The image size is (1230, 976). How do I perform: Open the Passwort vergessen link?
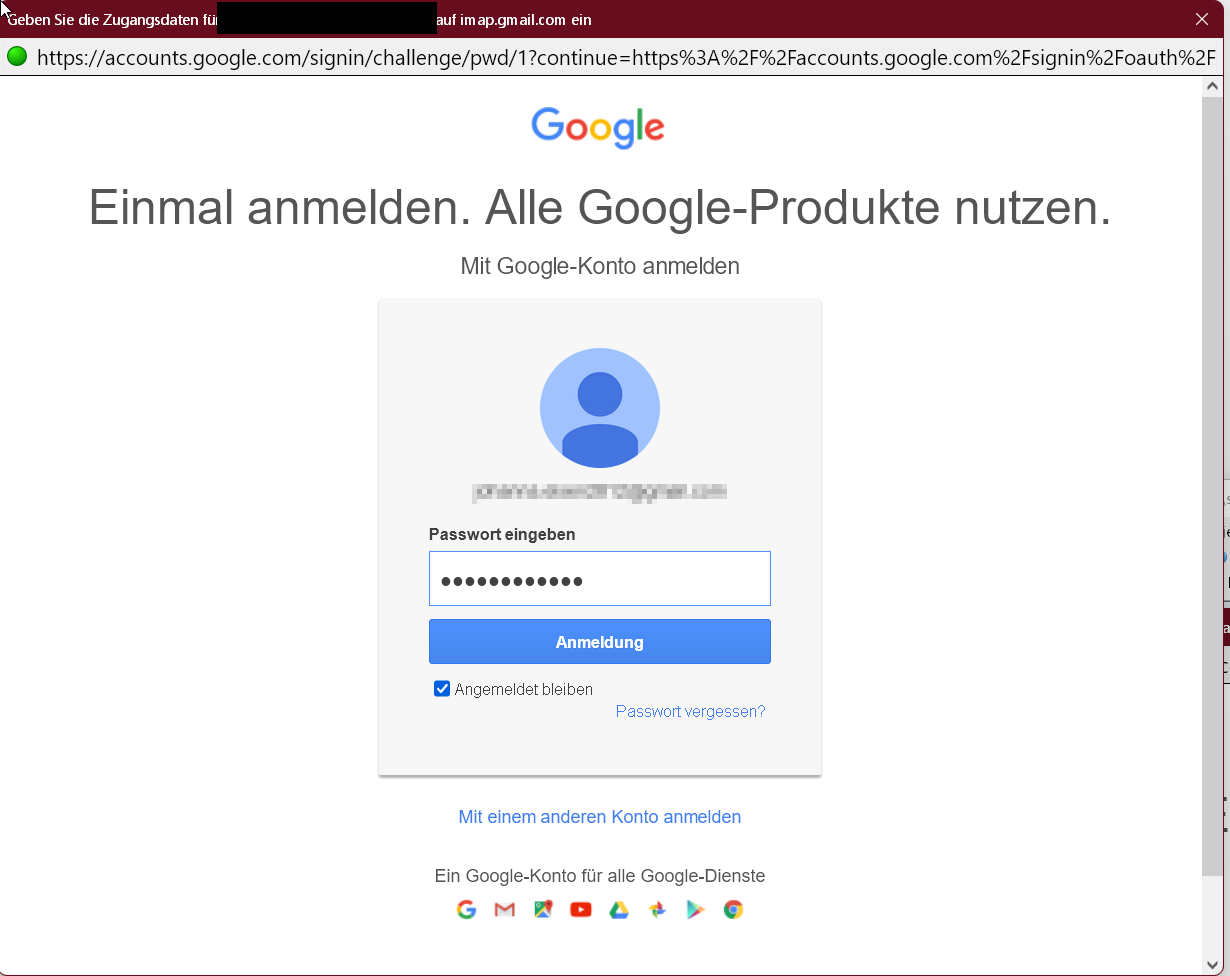click(690, 711)
